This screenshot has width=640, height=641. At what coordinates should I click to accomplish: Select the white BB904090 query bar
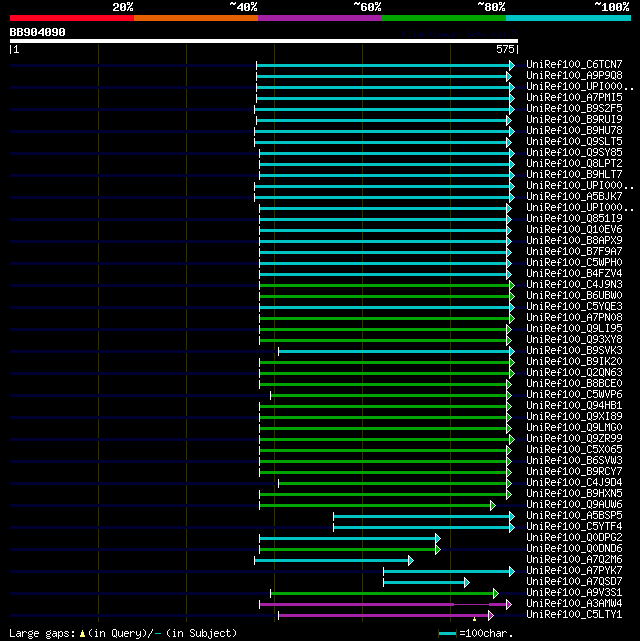[264, 41]
